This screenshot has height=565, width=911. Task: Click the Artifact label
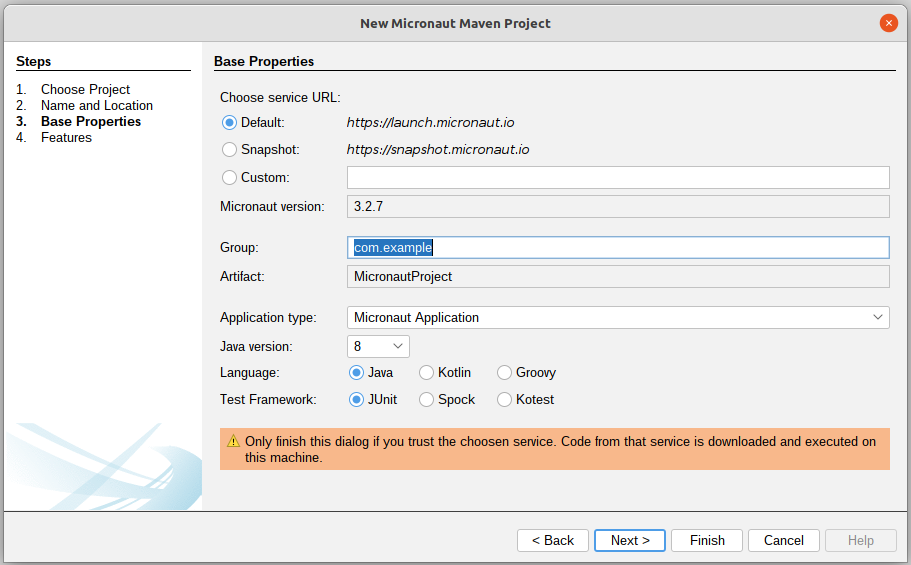click(x=242, y=277)
